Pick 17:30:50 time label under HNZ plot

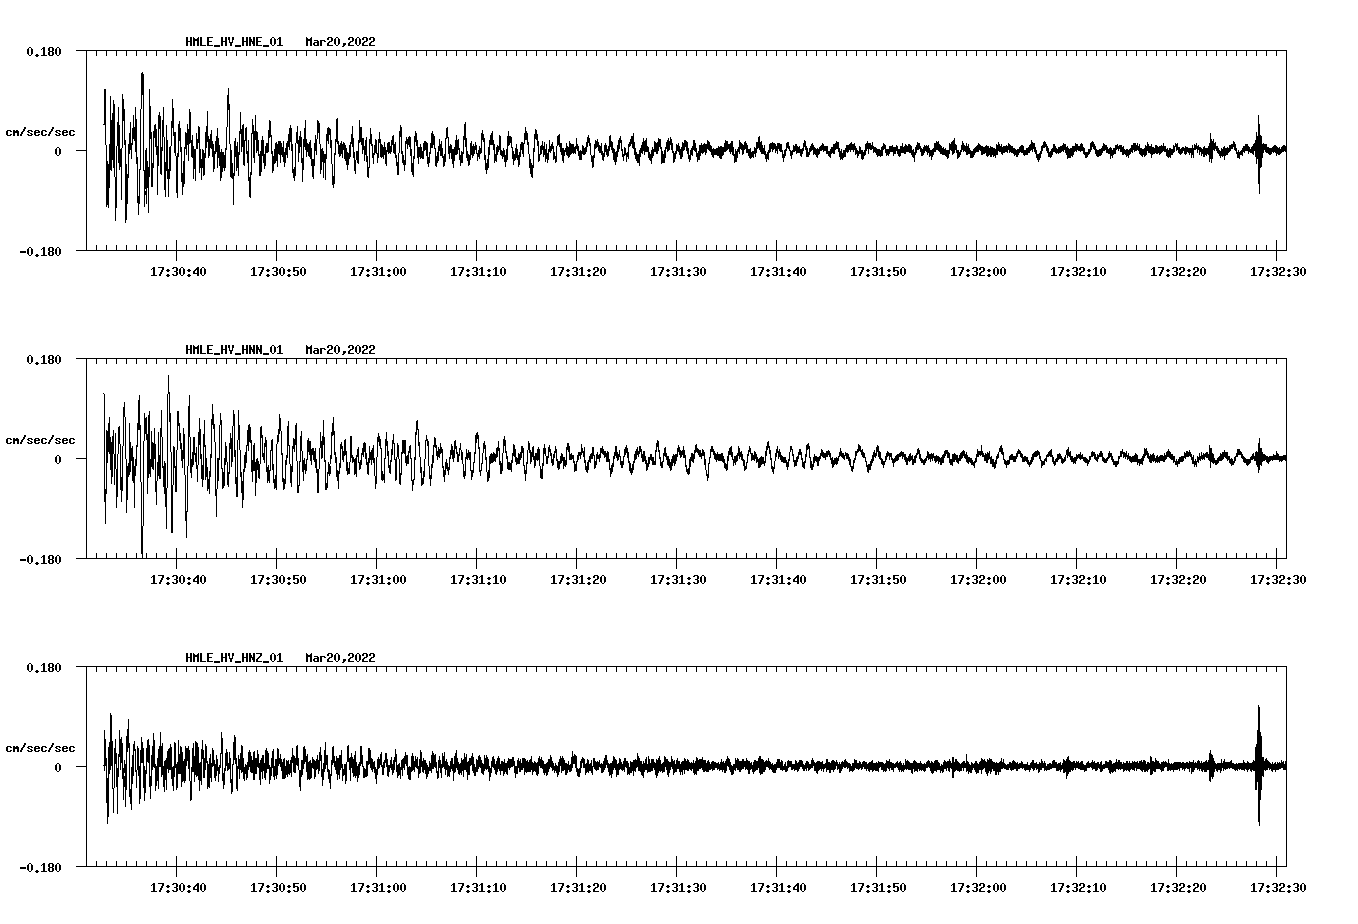(x=278, y=887)
